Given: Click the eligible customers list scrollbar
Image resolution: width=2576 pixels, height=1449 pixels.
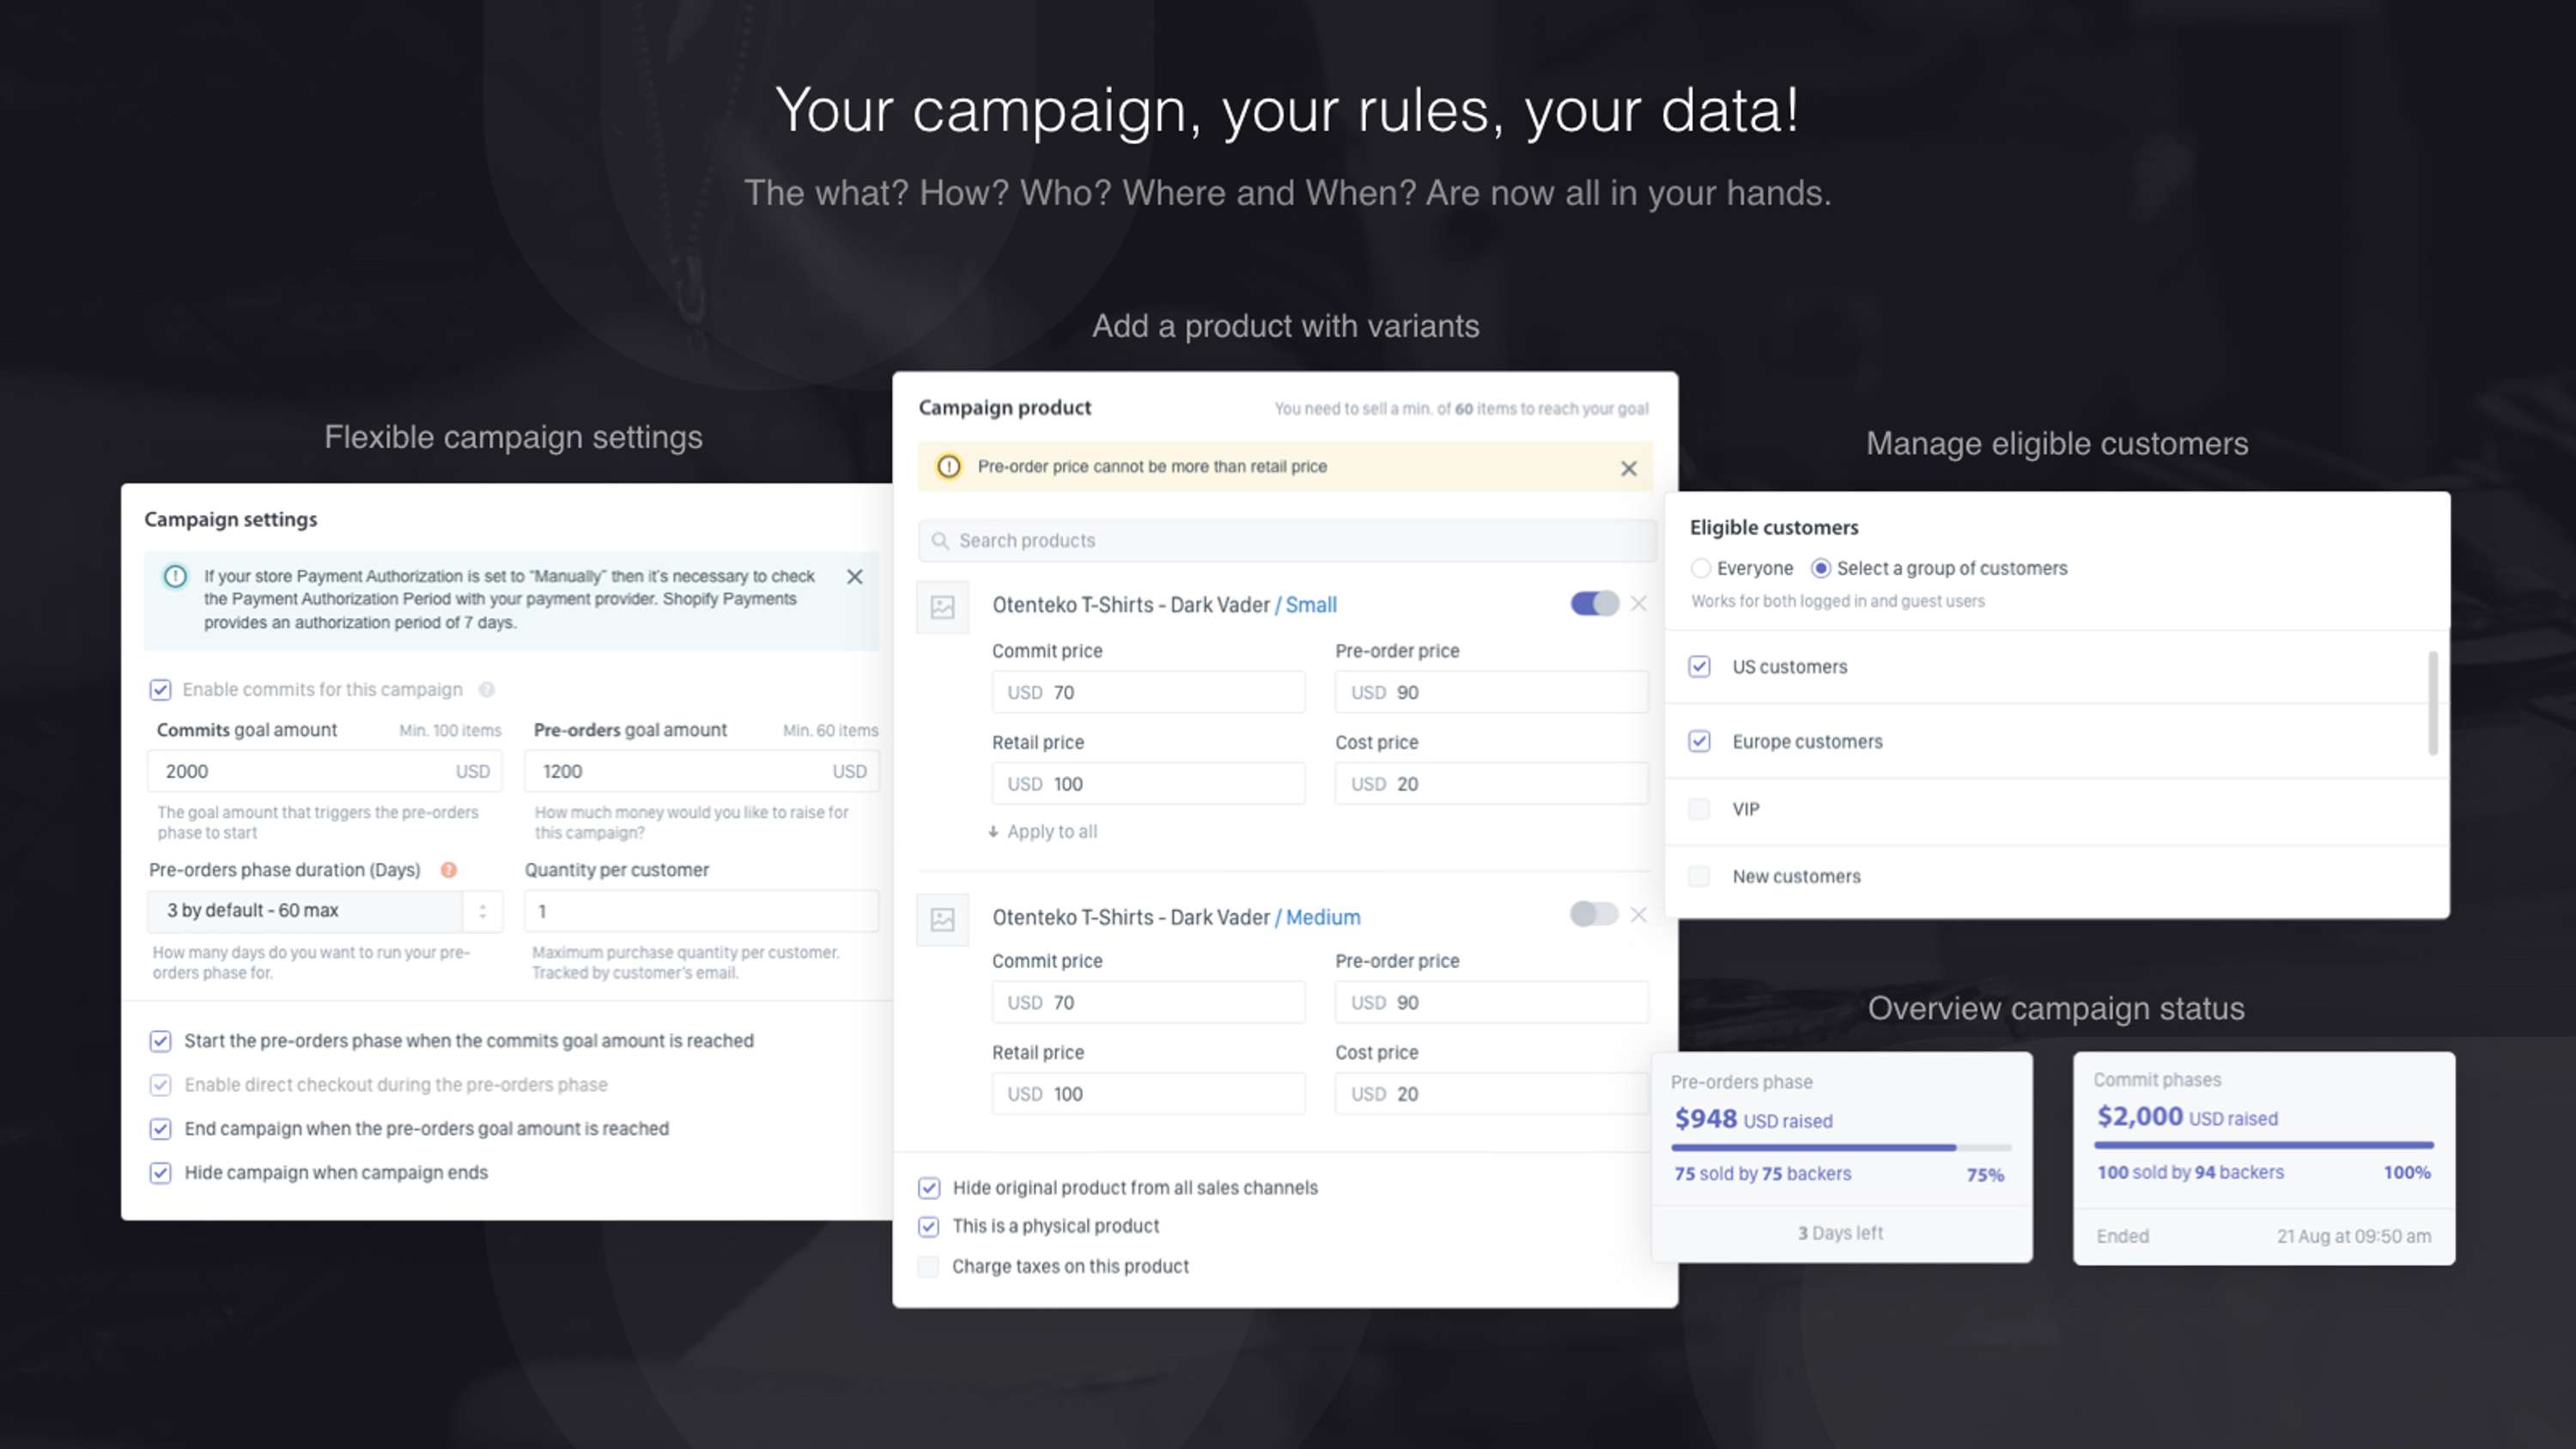Looking at the screenshot, I should [2433, 703].
